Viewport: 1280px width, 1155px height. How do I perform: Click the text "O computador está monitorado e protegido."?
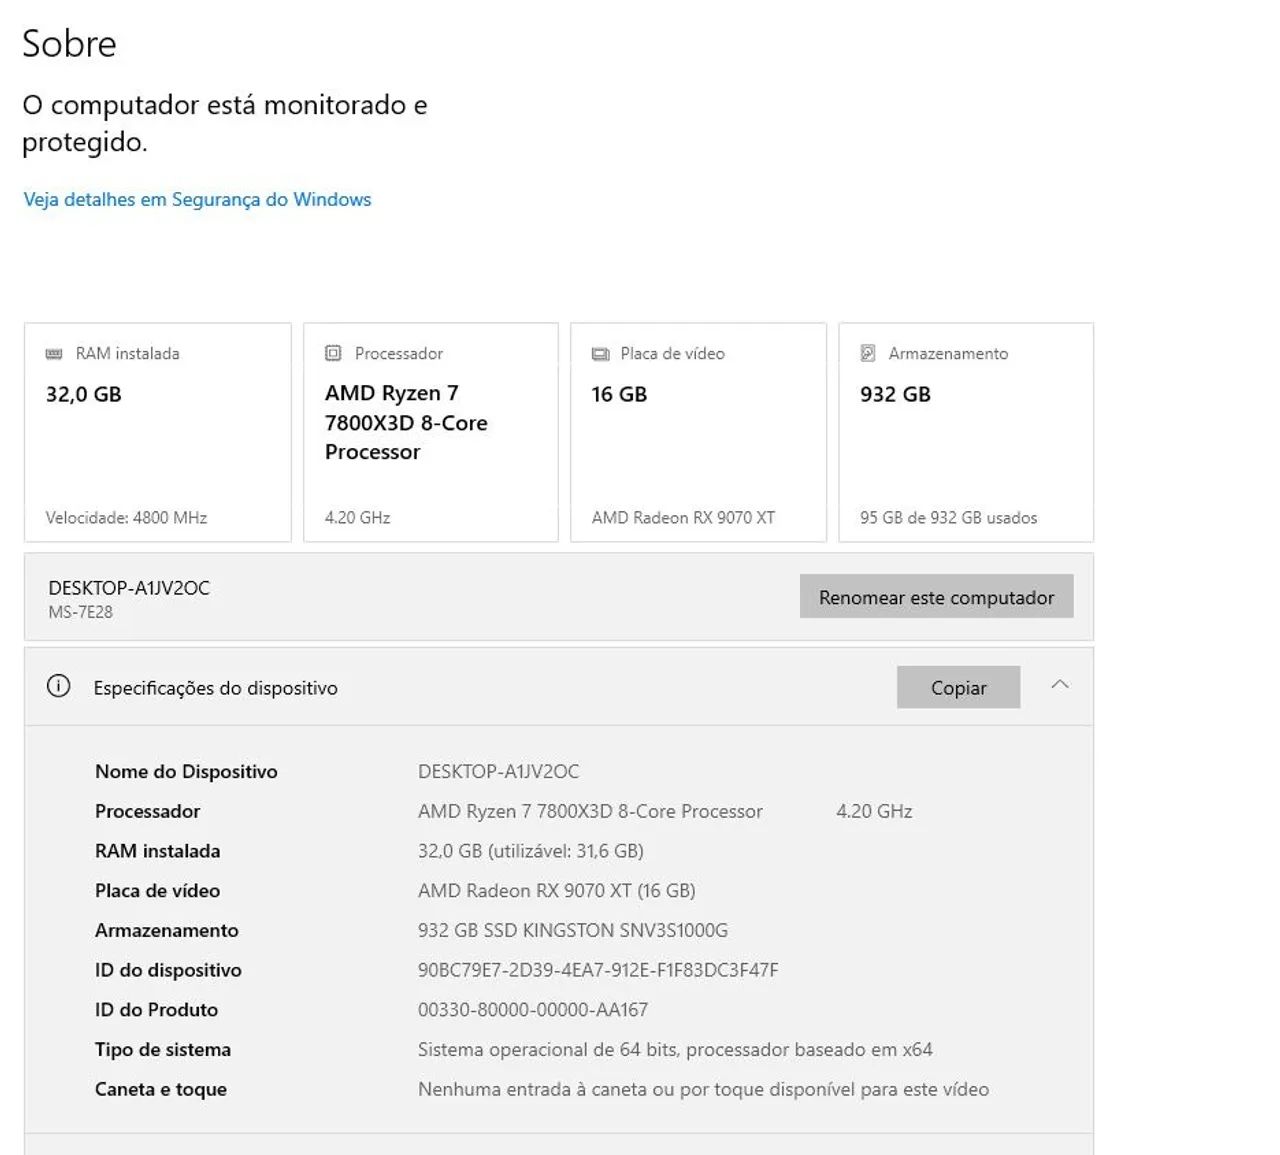(x=225, y=123)
